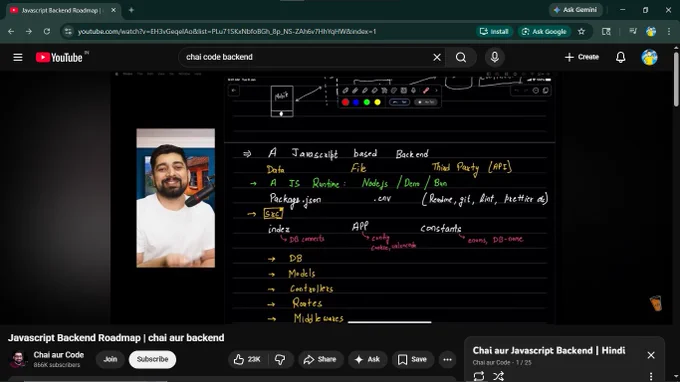Toggle shuffle playlist
This screenshot has width=680, height=382.
coord(498,376)
